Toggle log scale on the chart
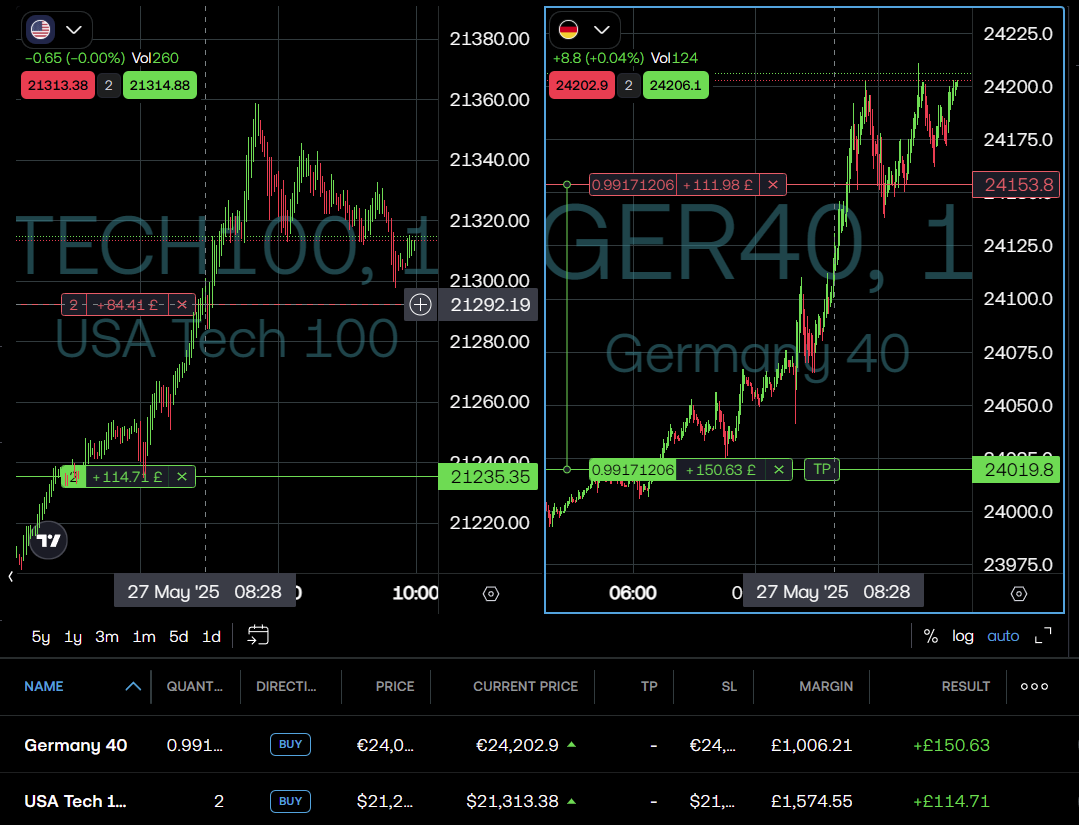The width and height of the screenshot is (1079, 825). pos(962,636)
